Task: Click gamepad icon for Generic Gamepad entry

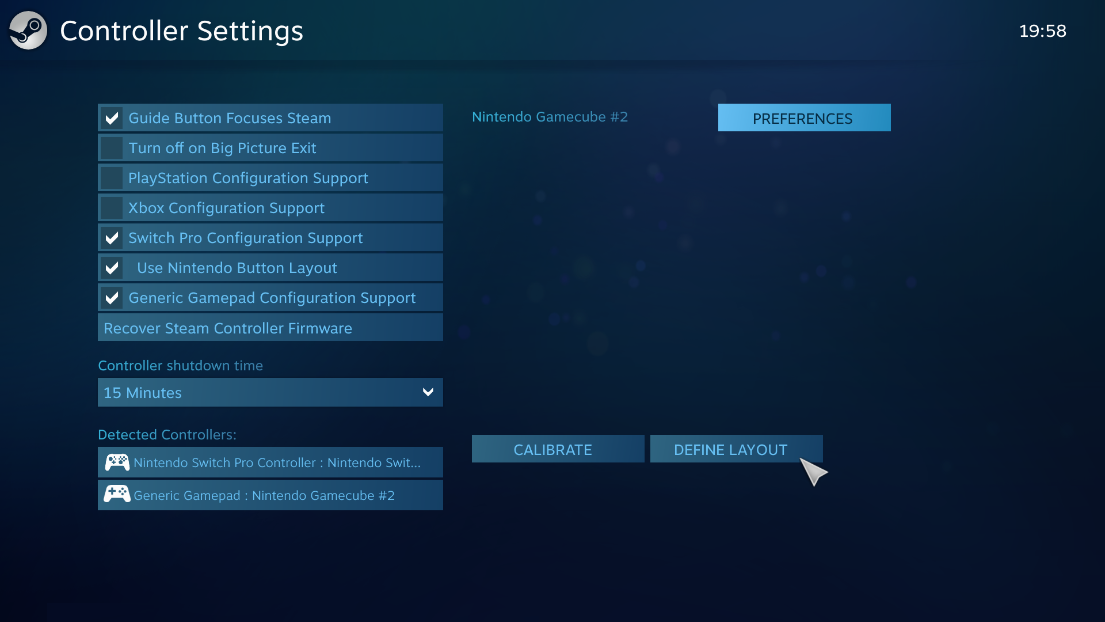Action: (x=117, y=494)
